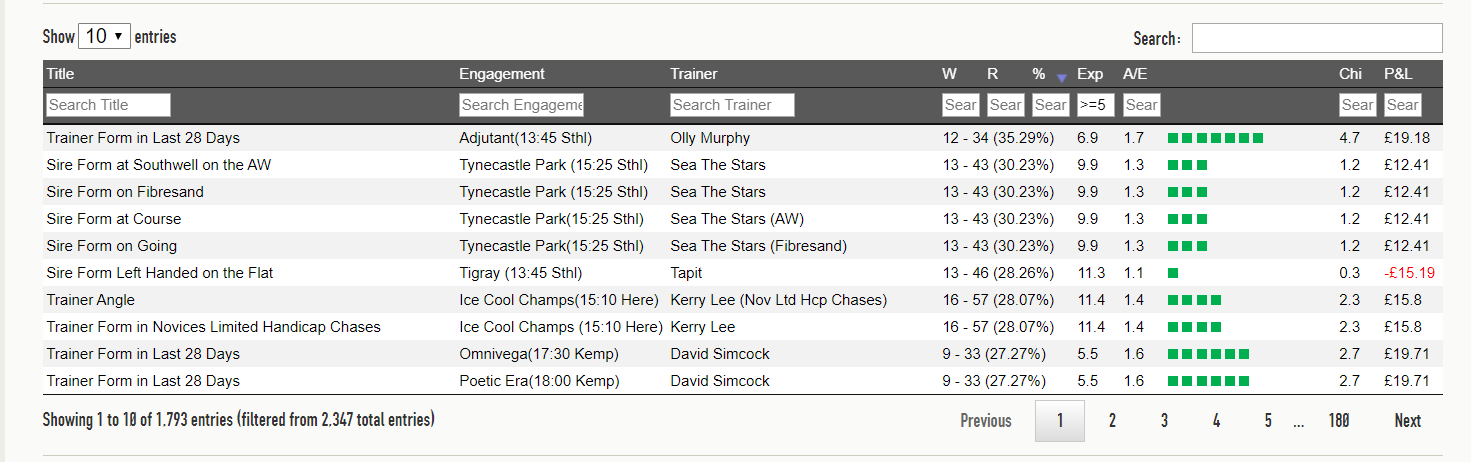Viewport: 1471px width, 462px height.
Task: Sort by the P&L column header
Action: (1398, 74)
